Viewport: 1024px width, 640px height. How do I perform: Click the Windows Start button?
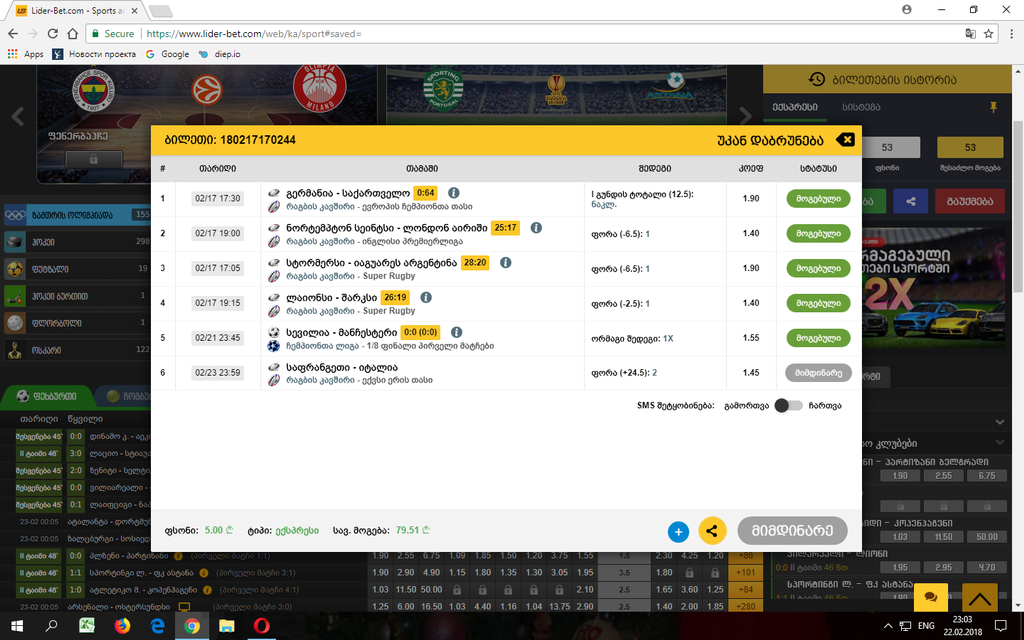(16, 626)
